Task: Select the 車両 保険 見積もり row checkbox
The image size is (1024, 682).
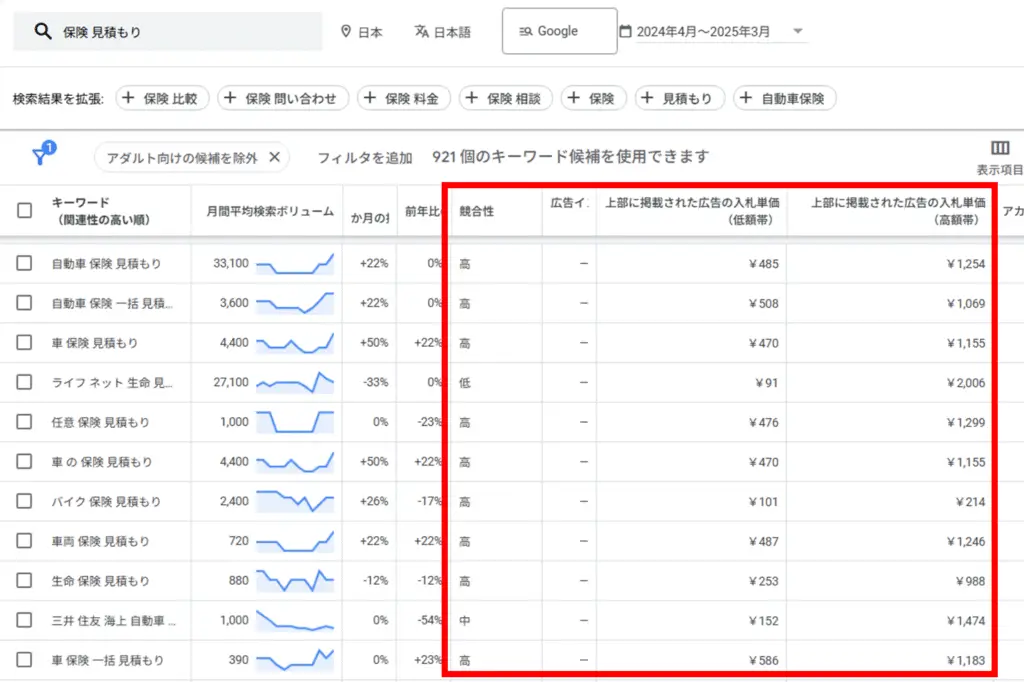Action: tap(24, 541)
